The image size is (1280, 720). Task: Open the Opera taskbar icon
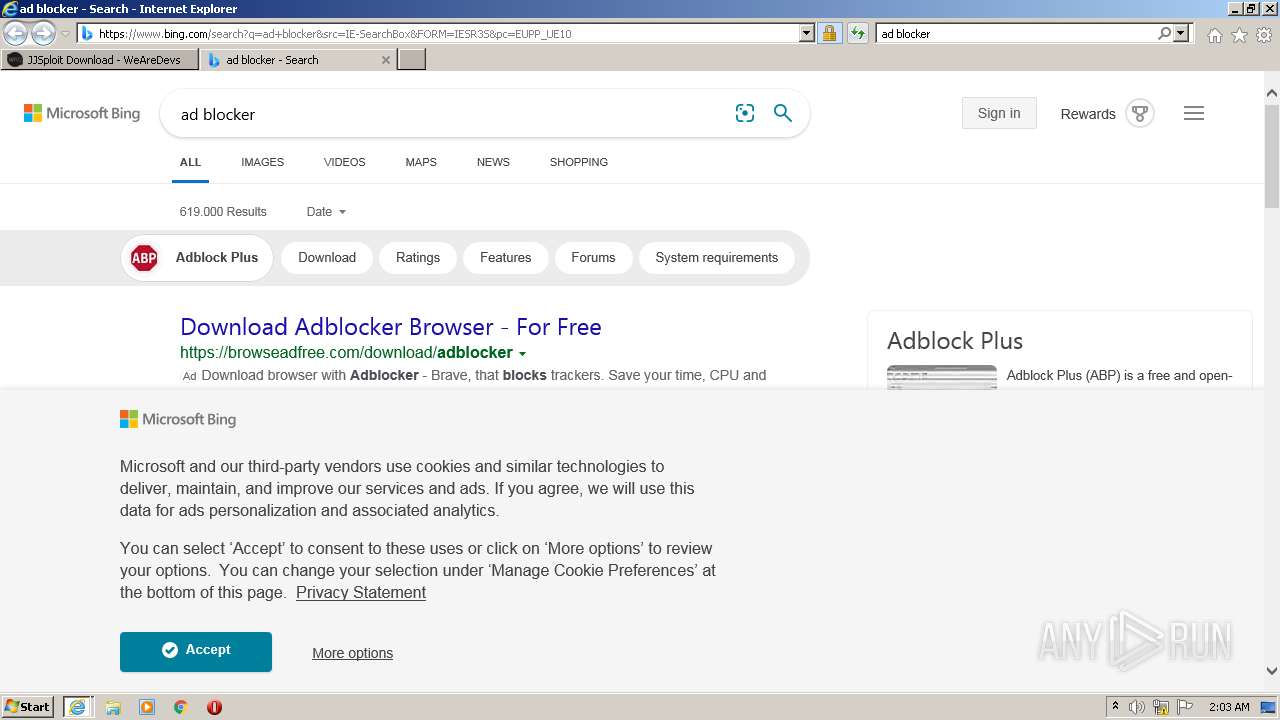point(214,707)
